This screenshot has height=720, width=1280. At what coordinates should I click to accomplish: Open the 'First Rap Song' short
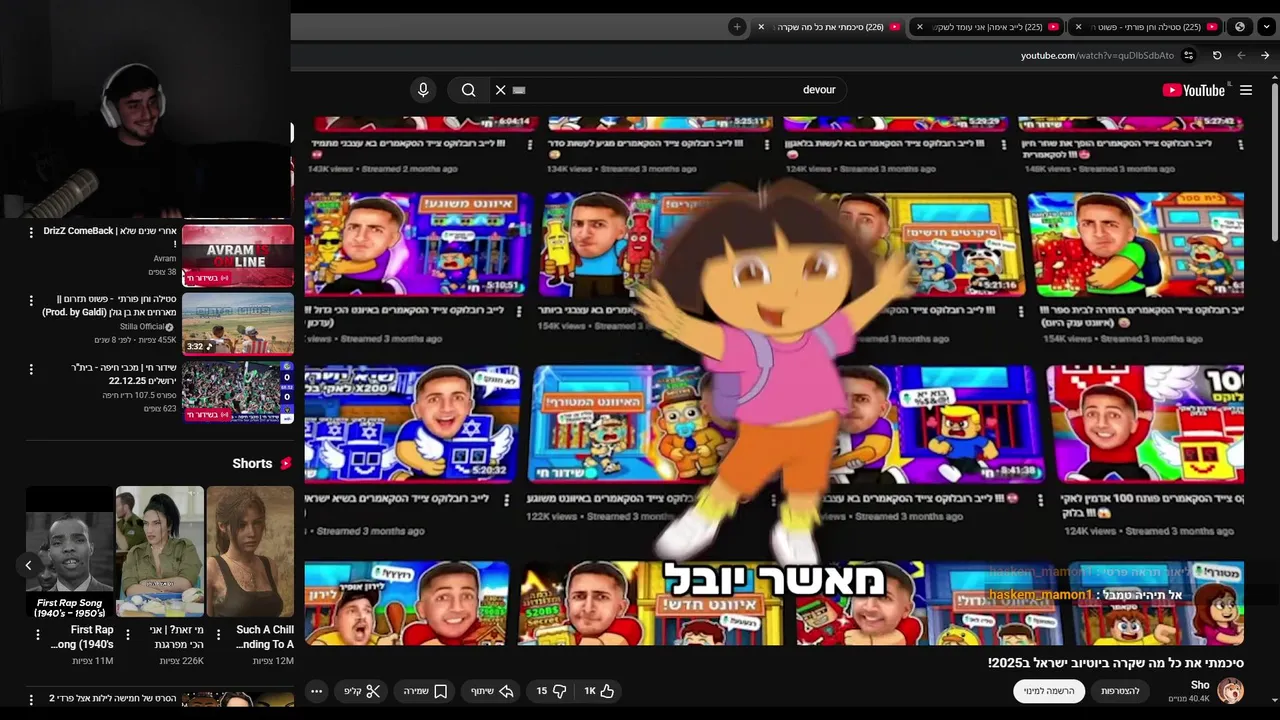click(x=70, y=552)
